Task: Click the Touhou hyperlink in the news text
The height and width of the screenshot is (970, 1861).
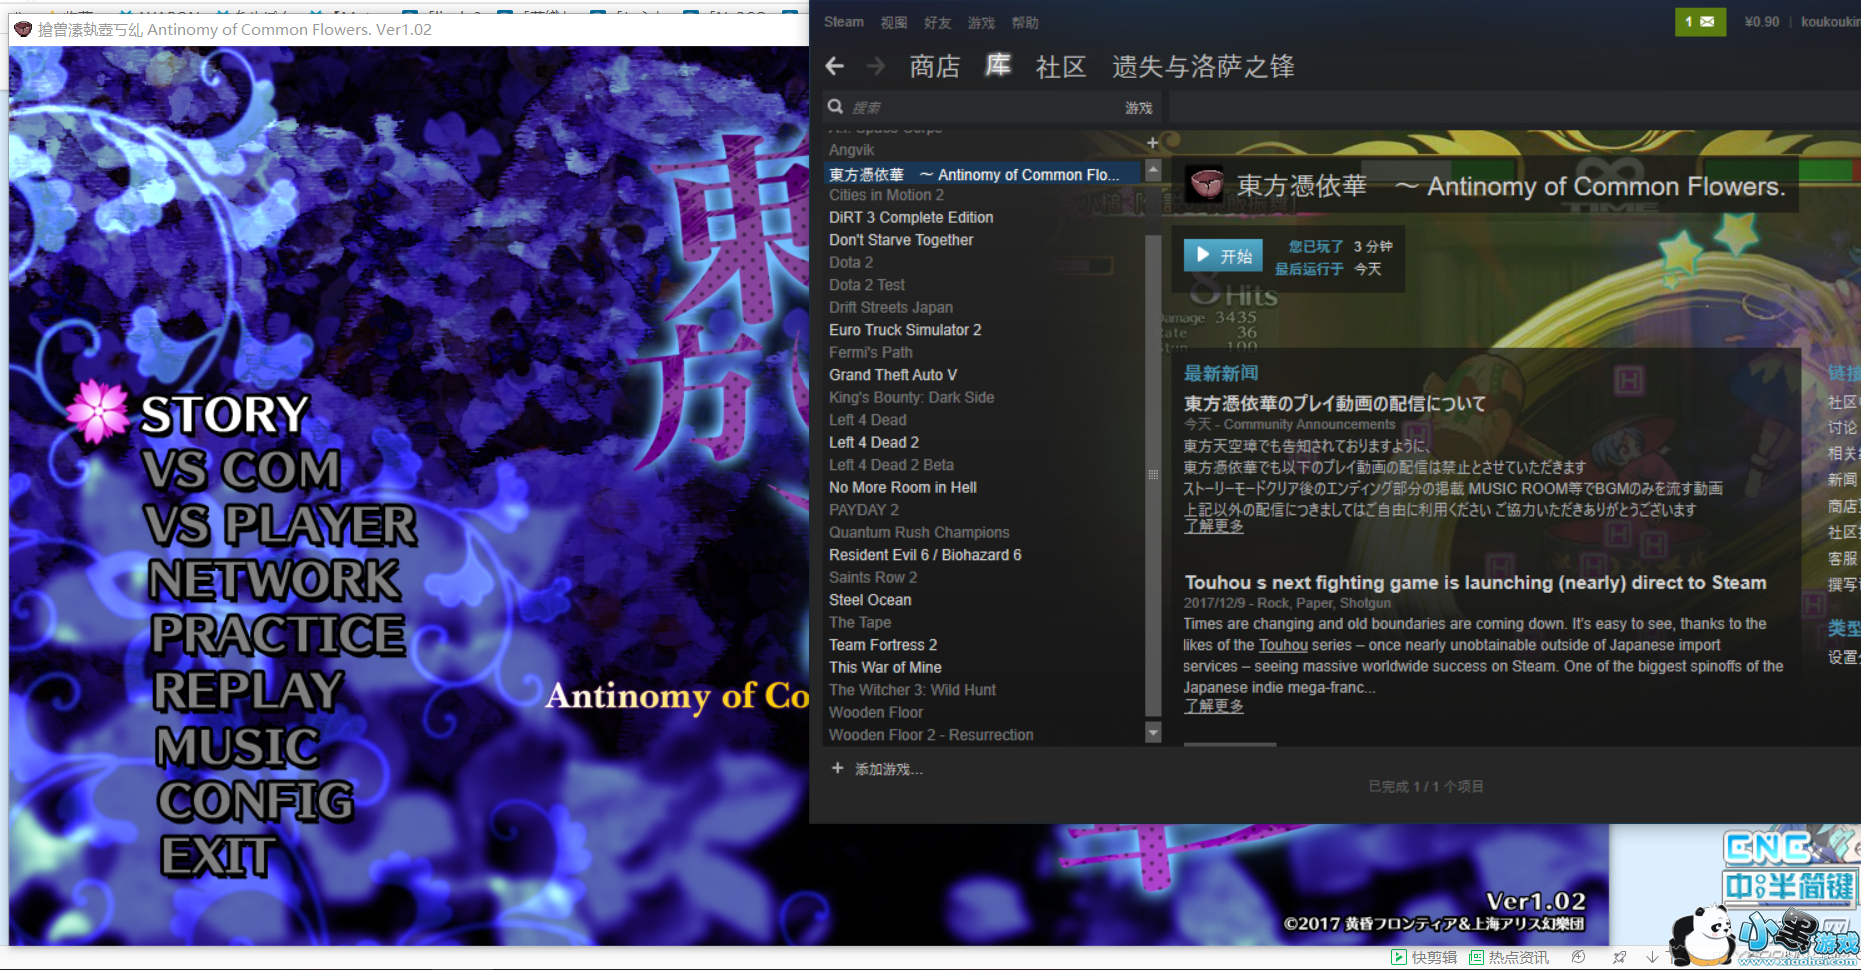Action: (1283, 645)
